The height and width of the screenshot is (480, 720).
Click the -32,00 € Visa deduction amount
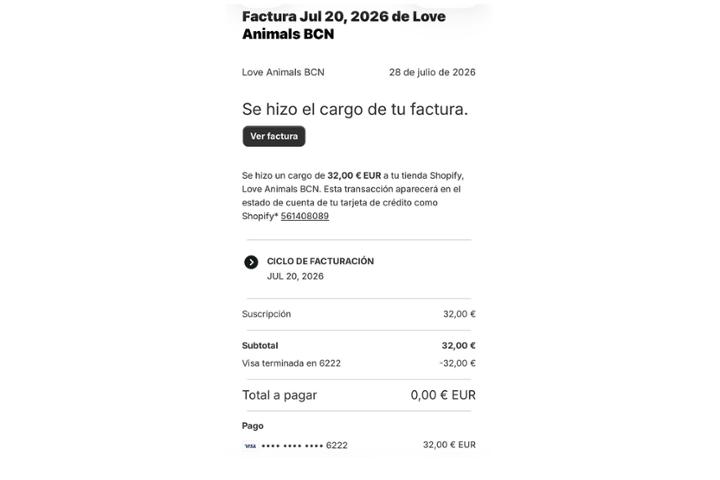click(x=457, y=363)
